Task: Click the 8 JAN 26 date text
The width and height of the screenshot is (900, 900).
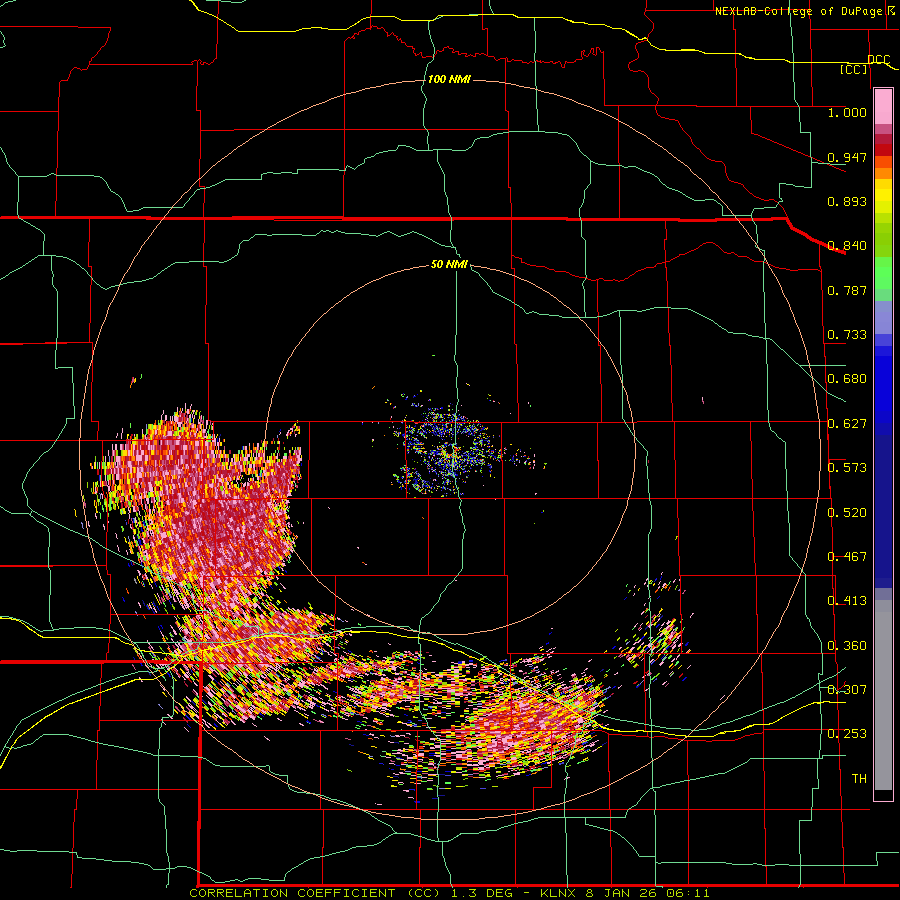Action: point(623,893)
